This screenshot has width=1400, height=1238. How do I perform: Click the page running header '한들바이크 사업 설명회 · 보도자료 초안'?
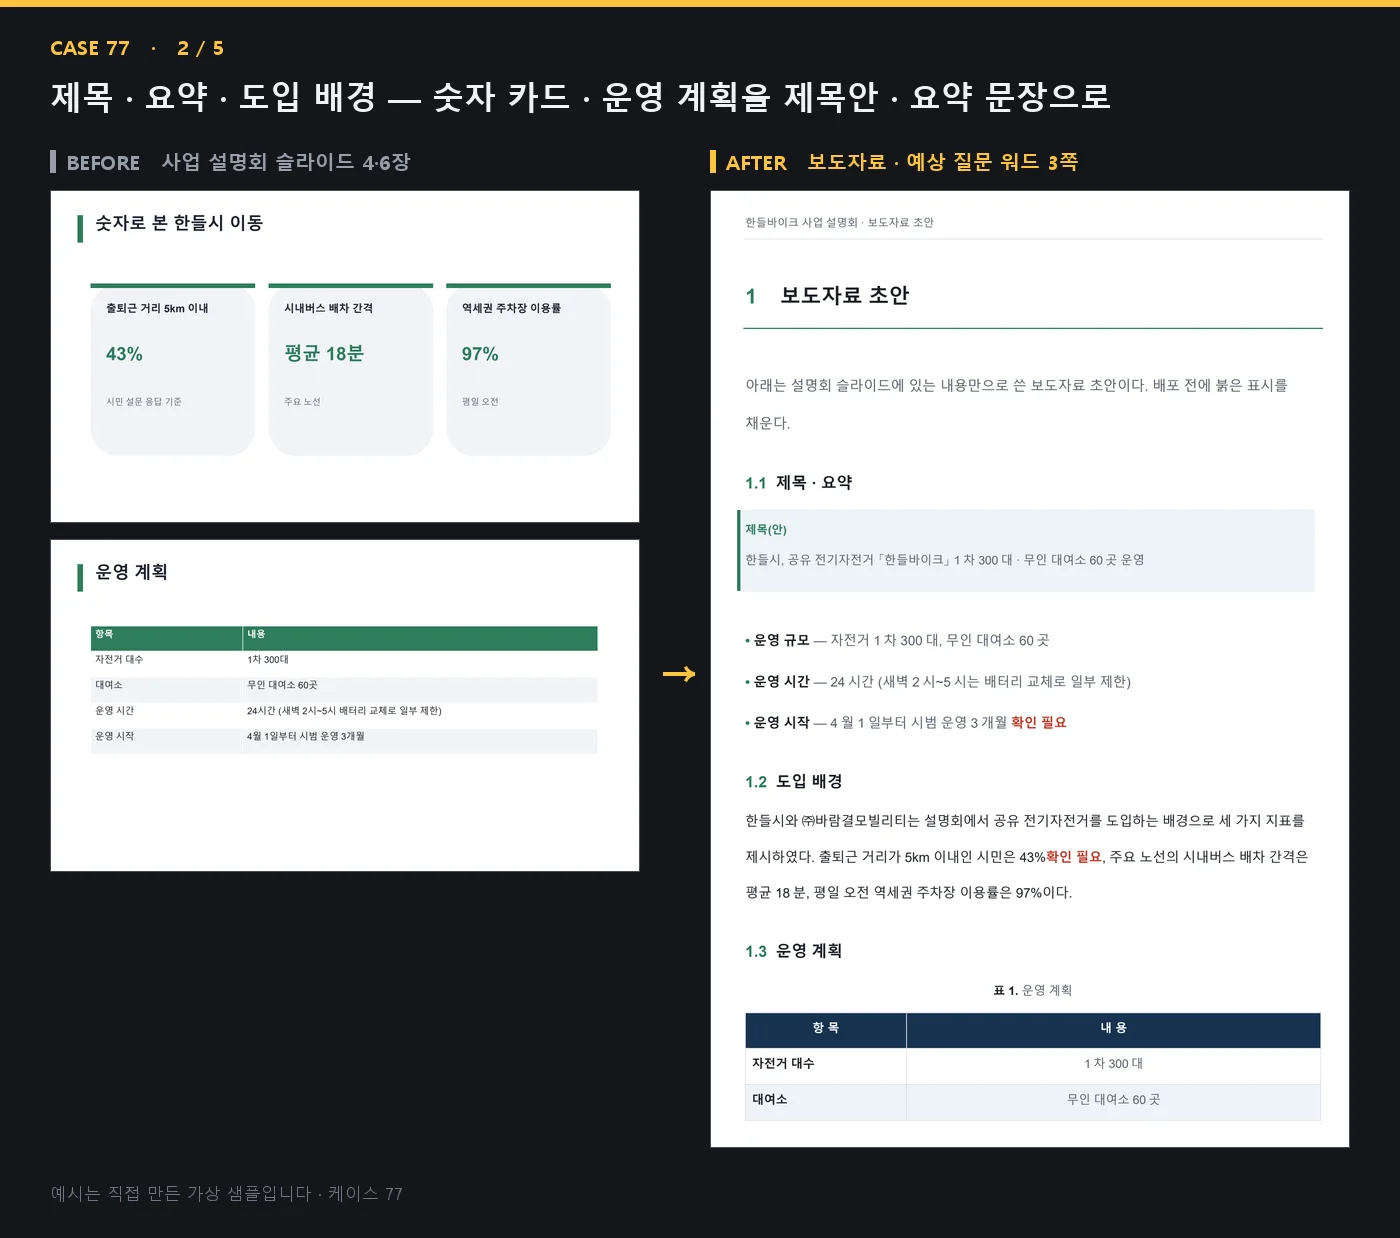(x=839, y=223)
